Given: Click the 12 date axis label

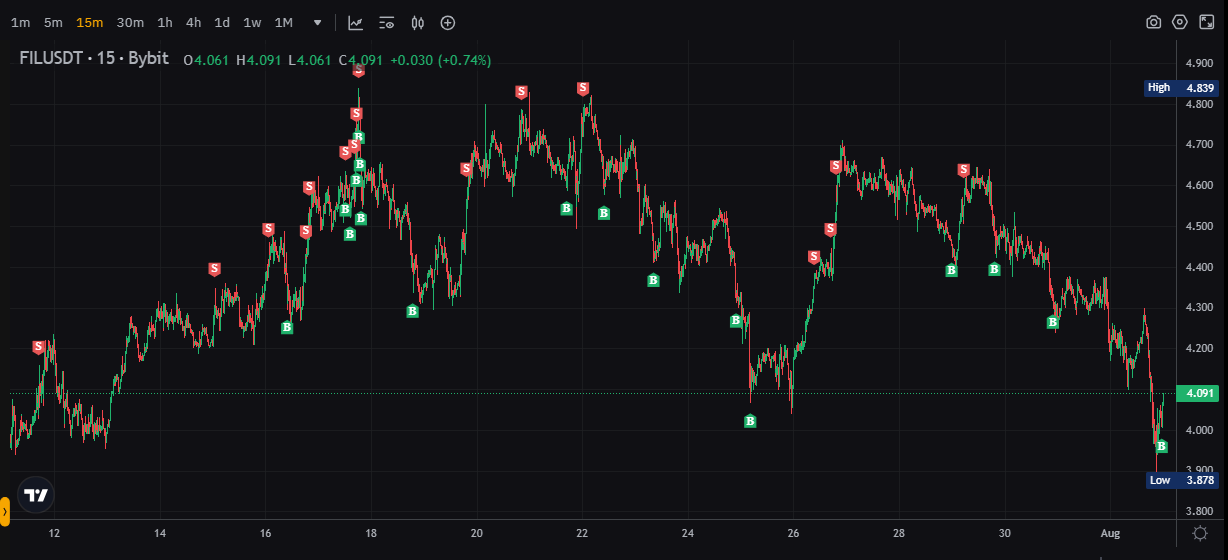Looking at the screenshot, I should tap(54, 533).
